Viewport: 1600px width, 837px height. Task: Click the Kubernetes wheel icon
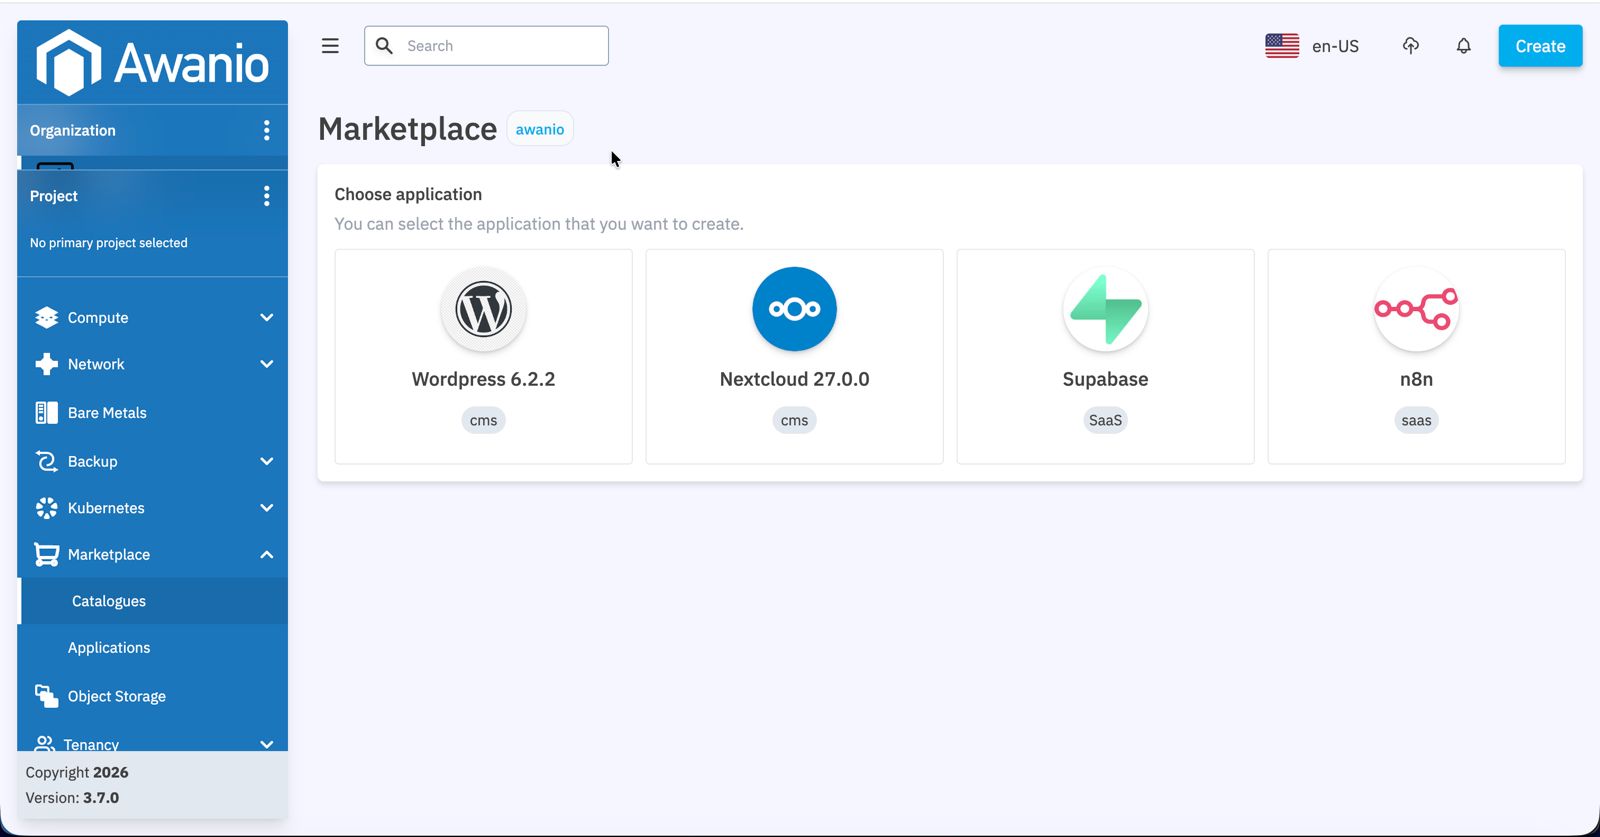46,508
